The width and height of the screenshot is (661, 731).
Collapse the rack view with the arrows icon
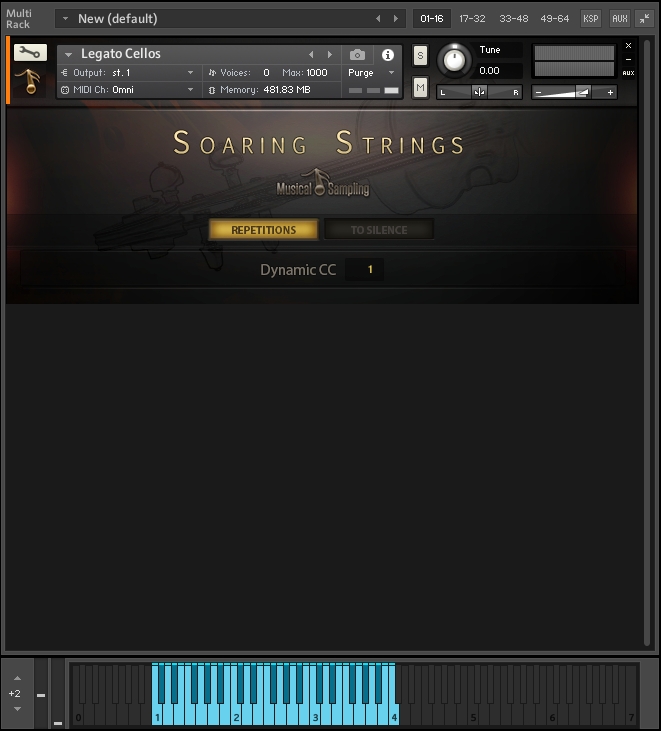[x=644, y=19]
